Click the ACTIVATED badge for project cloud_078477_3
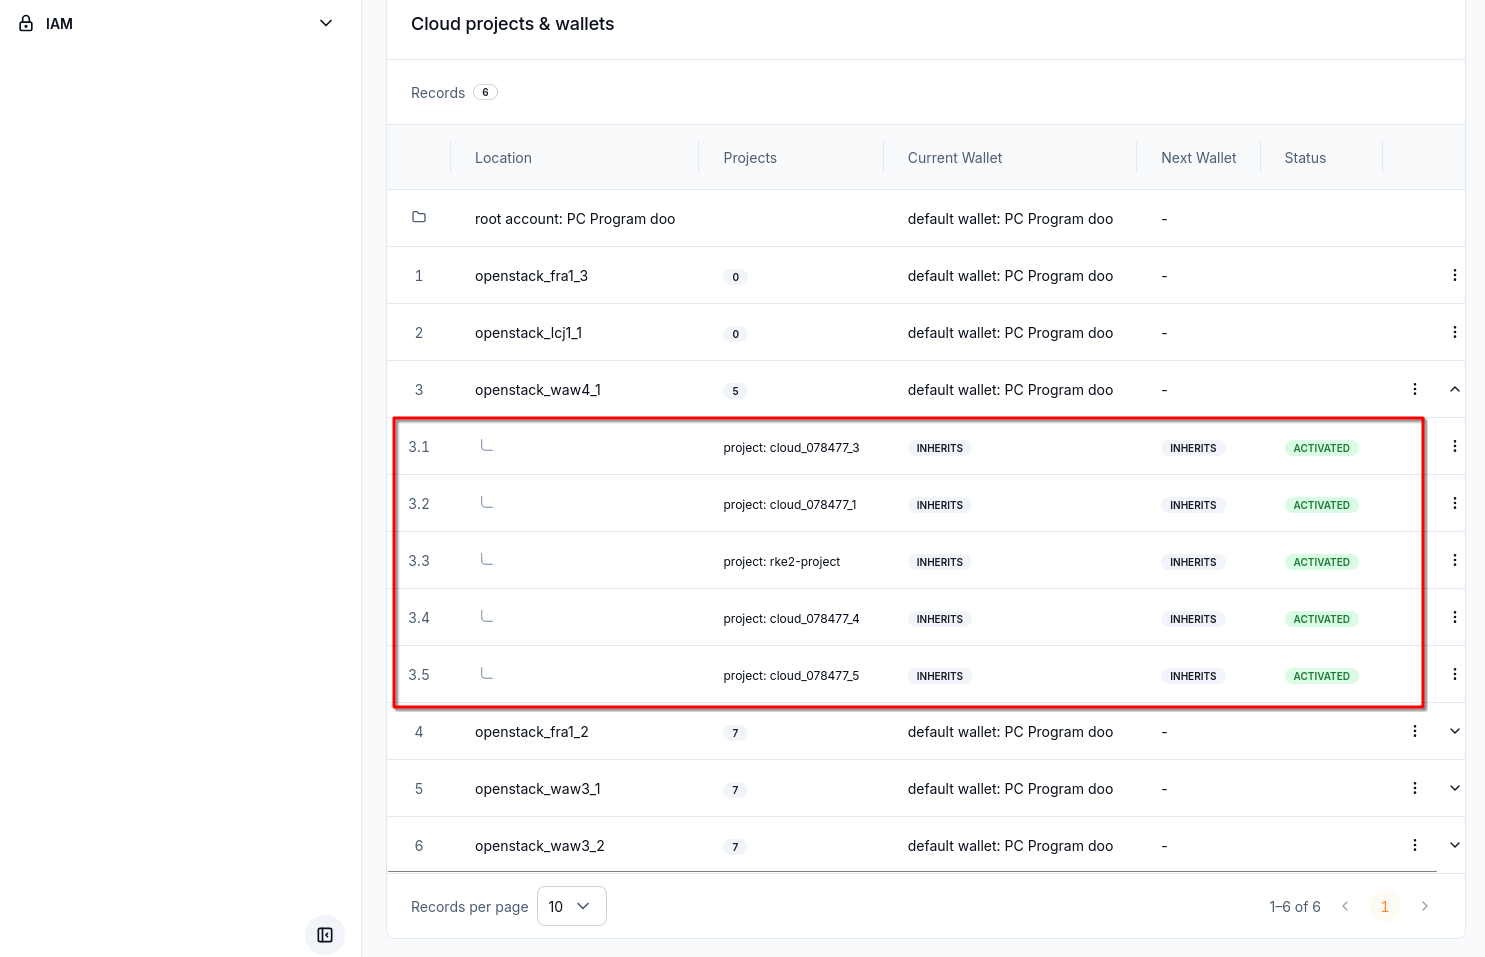The width and height of the screenshot is (1485, 957). coord(1321,448)
